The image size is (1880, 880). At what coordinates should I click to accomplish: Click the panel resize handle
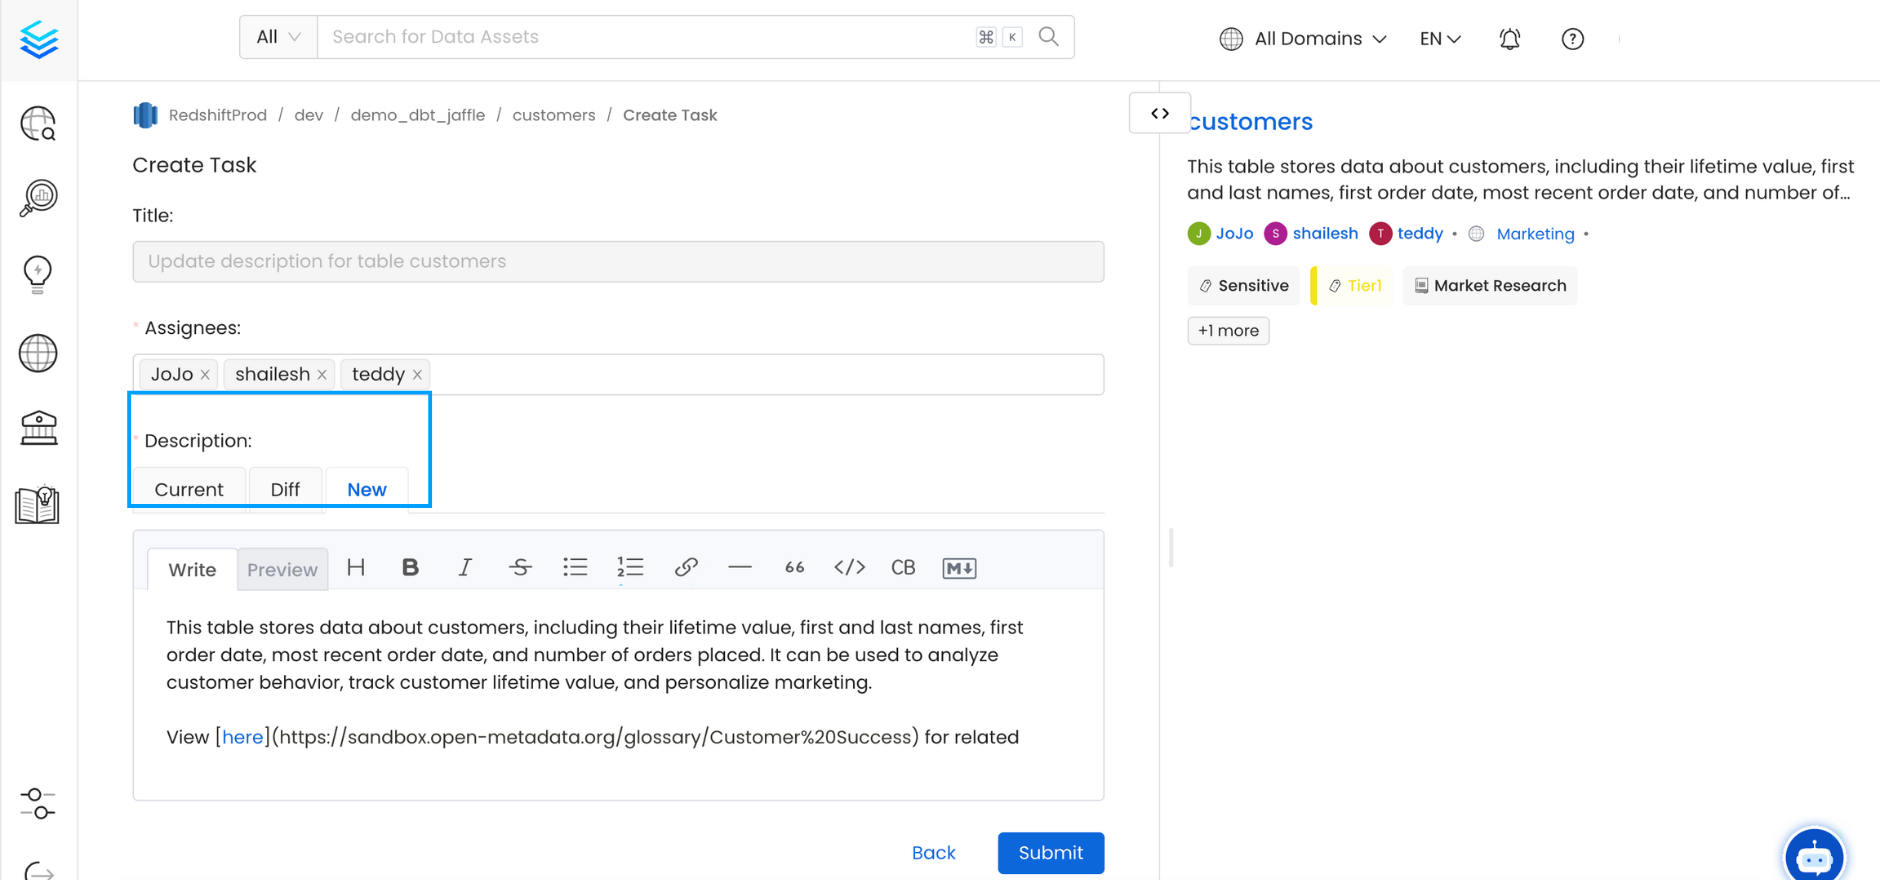point(1171,547)
